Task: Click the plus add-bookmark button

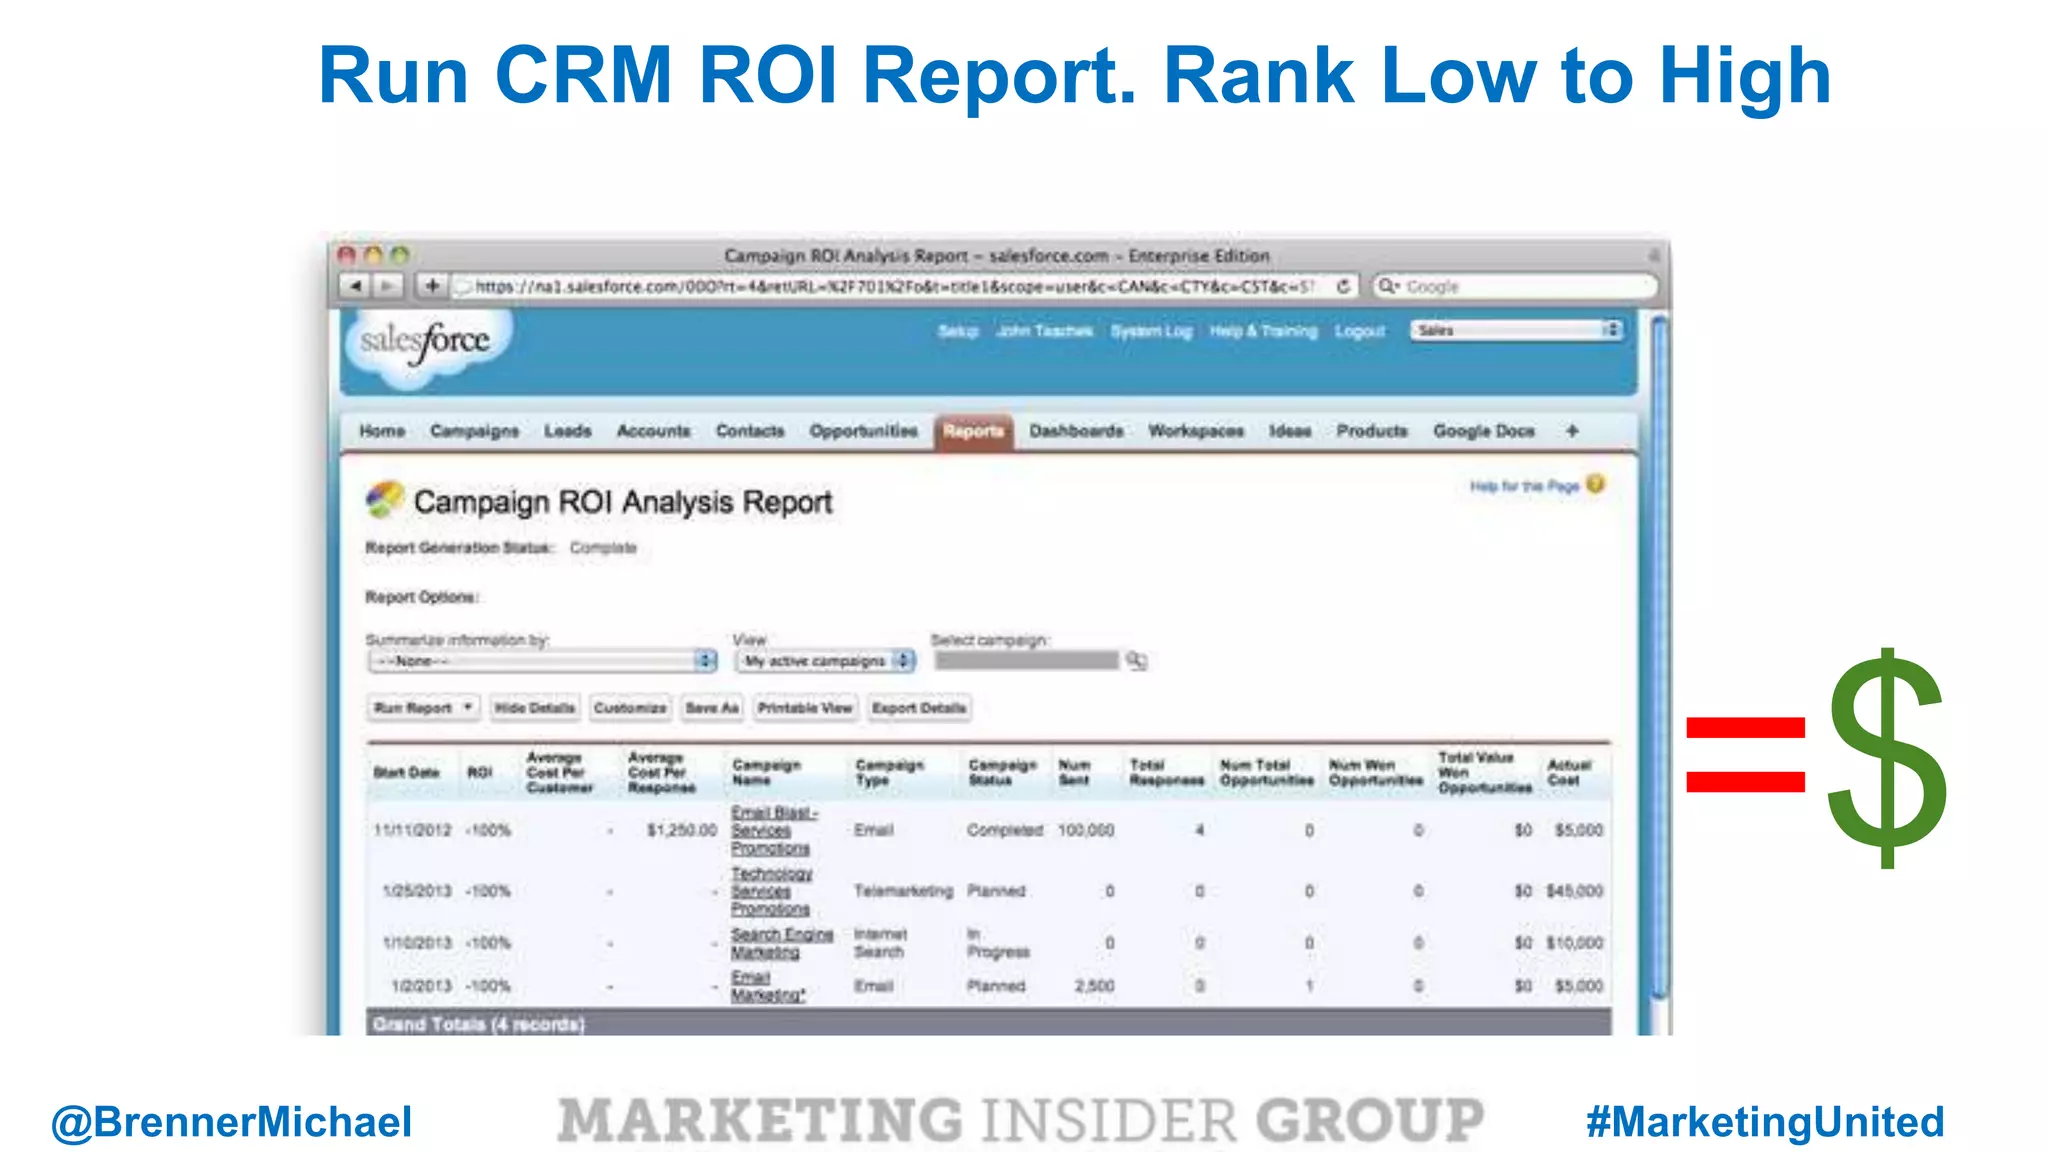Action: (x=431, y=286)
